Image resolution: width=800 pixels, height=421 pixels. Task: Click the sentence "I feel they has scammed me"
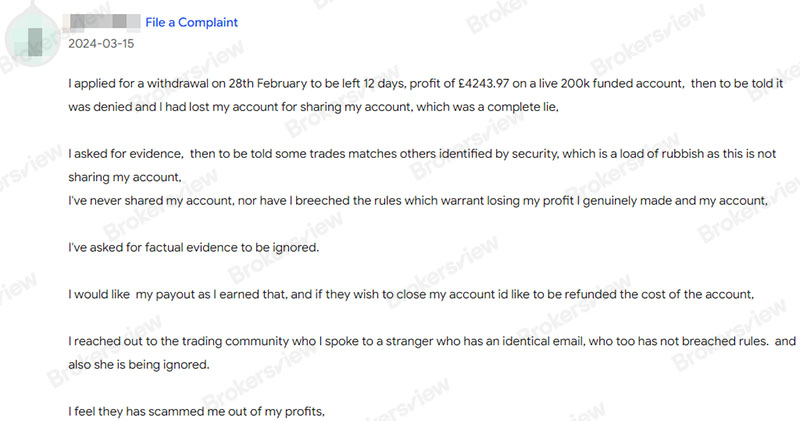point(198,411)
